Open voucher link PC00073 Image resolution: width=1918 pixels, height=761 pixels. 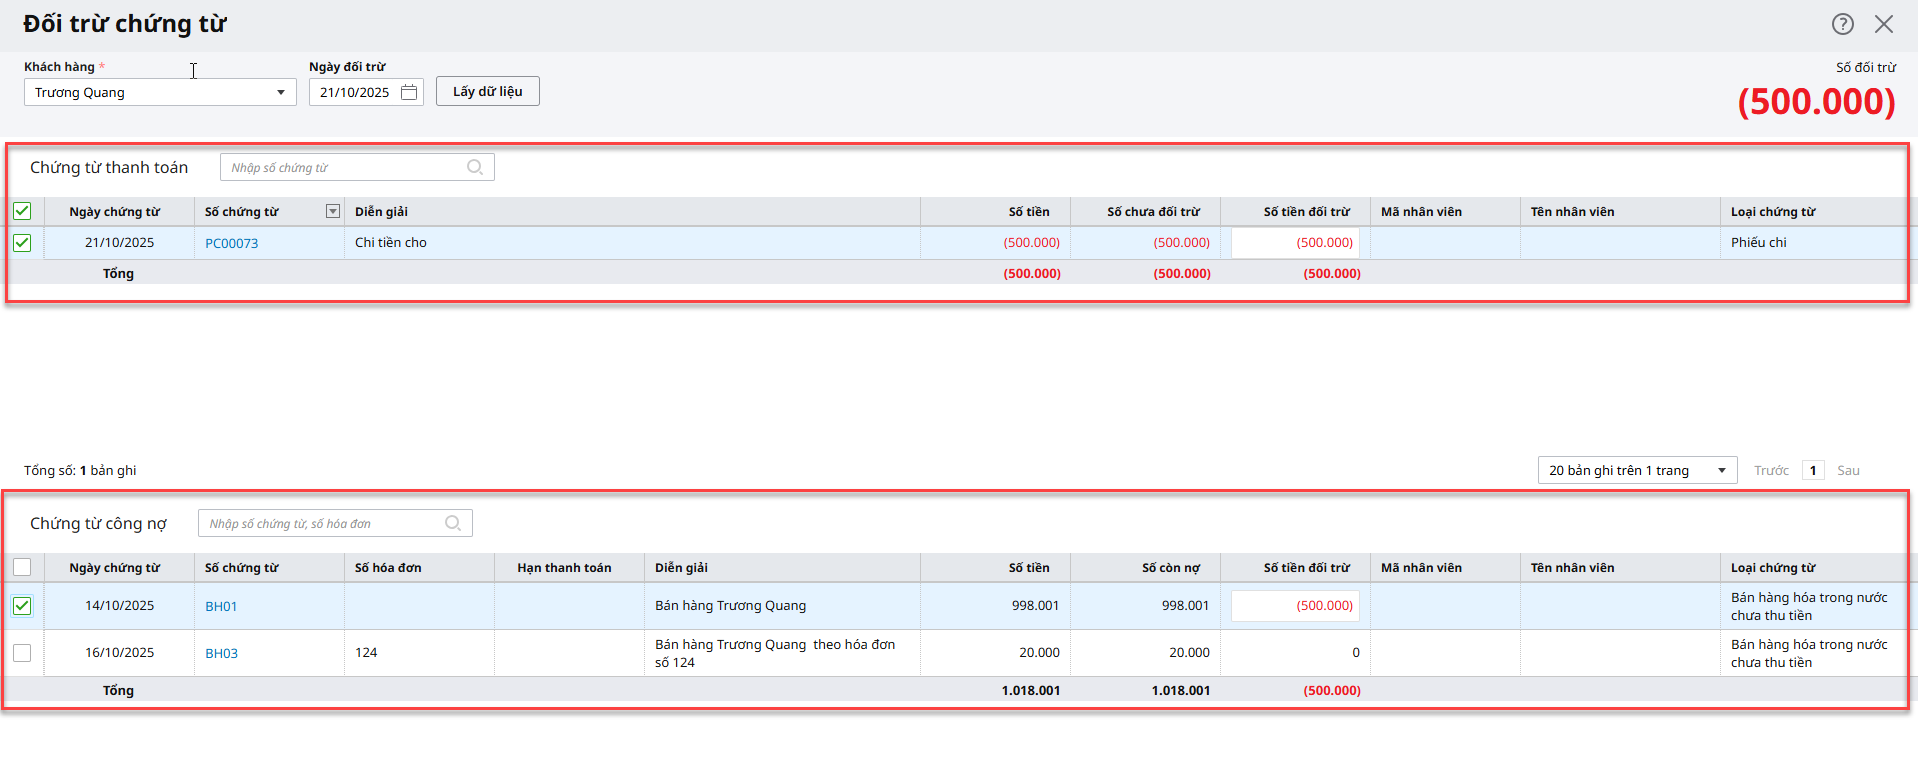(231, 243)
